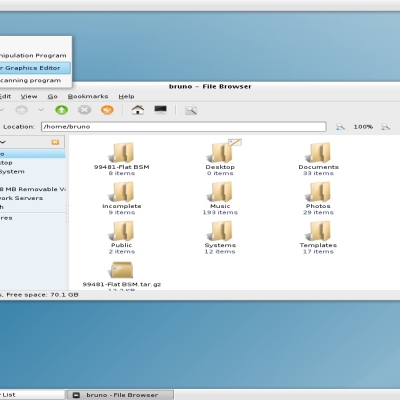Click the Free space 70.1 GB status text
Viewport: 400px width, 400px height.
pos(42,295)
